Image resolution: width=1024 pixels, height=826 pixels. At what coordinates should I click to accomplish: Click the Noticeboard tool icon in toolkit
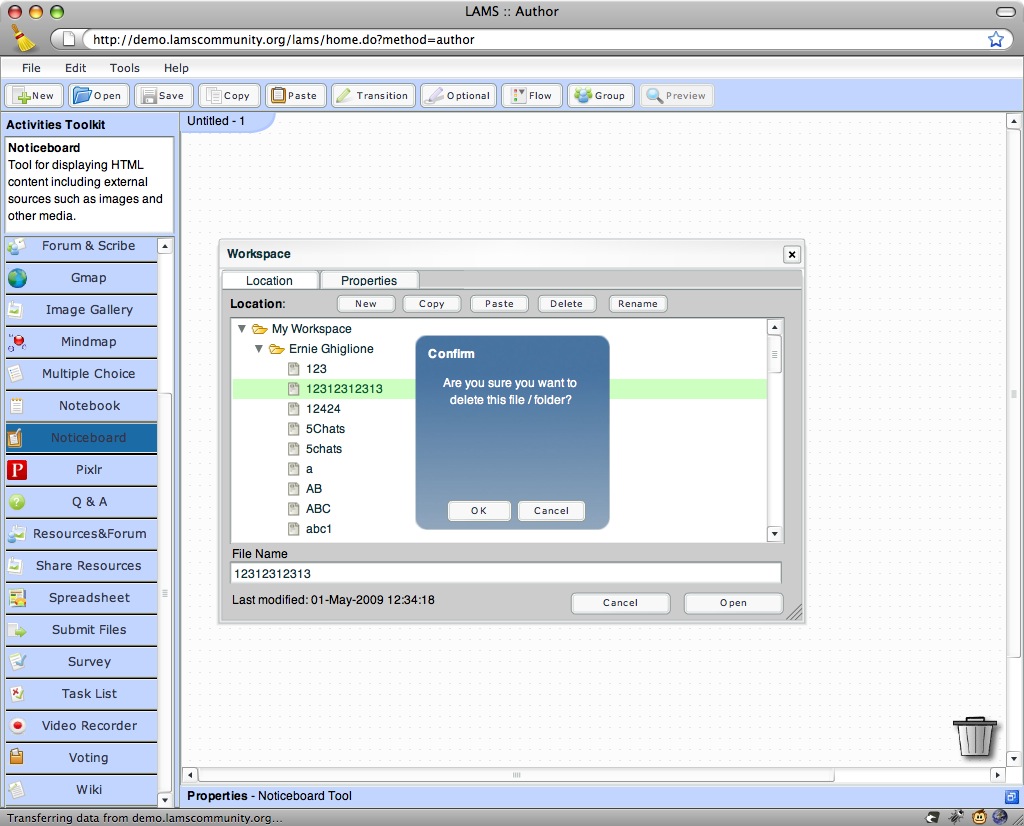[x=17, y=438]
